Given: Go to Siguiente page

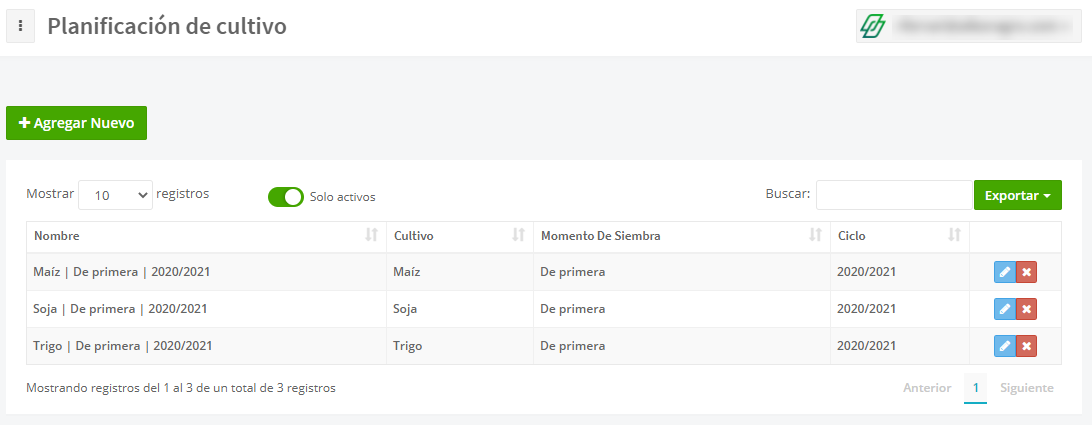Looking at the screenshot, I should tap(1026, 388).
